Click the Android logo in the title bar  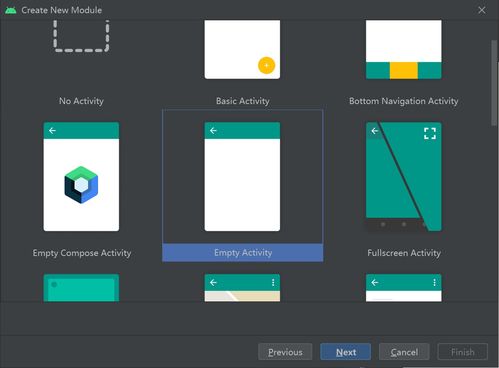point(11,10)
